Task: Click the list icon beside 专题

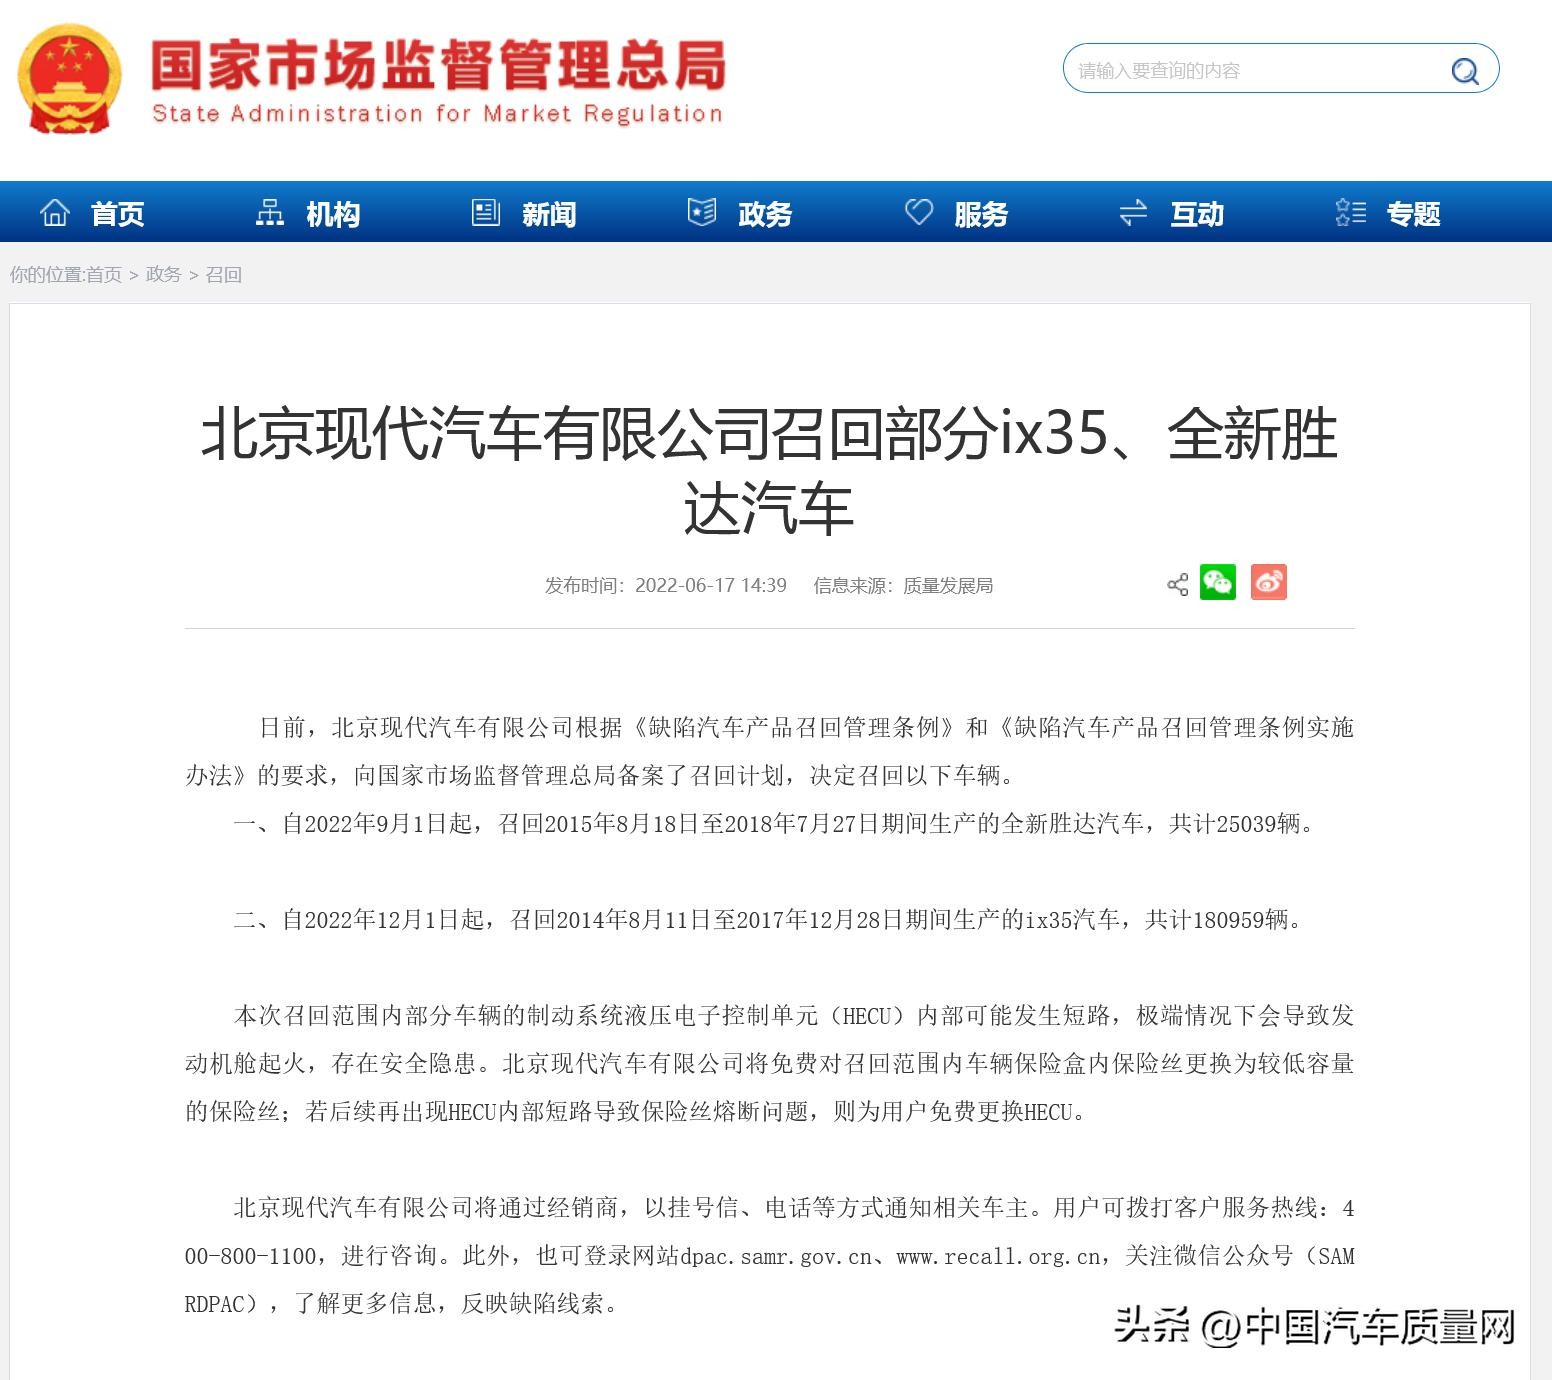Action: [1350, 213]
